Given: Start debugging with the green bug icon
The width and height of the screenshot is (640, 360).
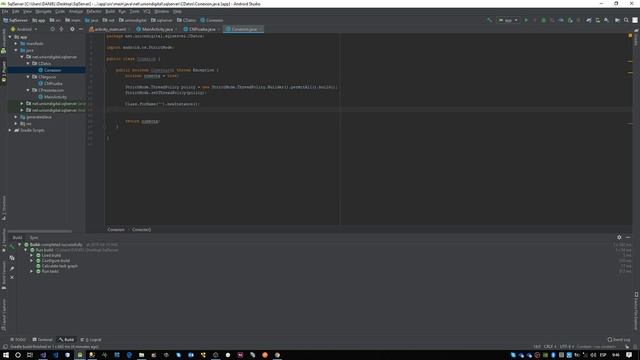Looking at the screenshot, I should [x=543, y=20].
